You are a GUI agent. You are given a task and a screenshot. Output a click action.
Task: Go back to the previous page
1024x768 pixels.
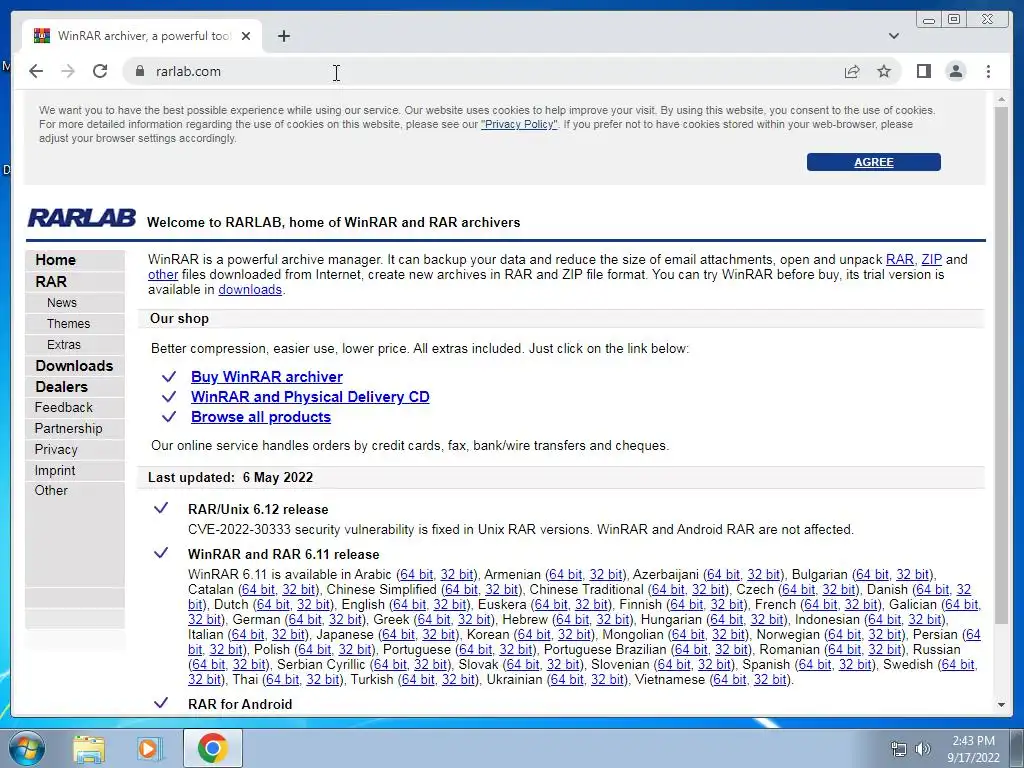point(36,71)
